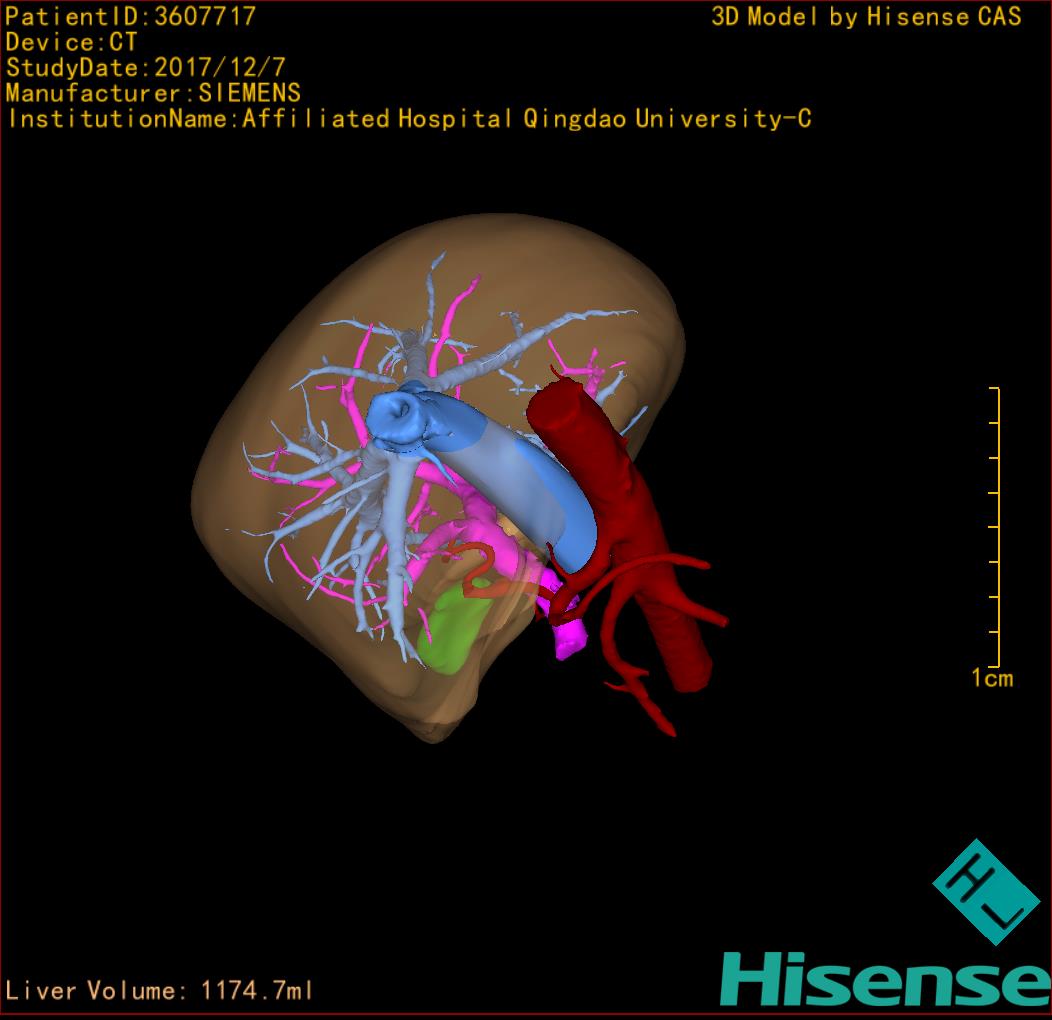
Task: Click the PatientID:3607717 text
Action: 130,16
